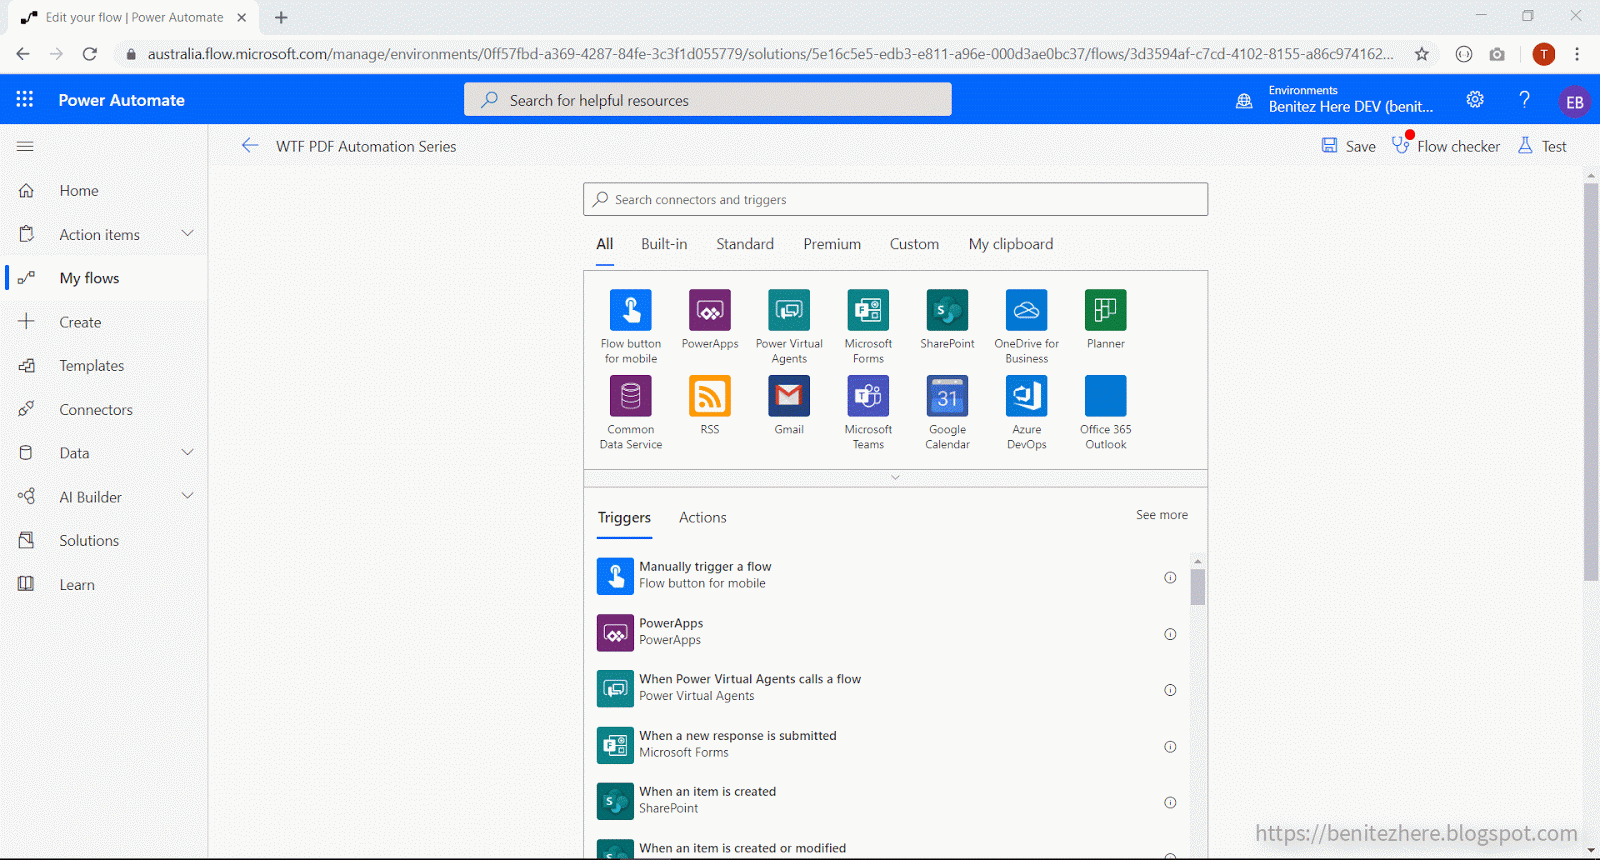Bookmark this page with the star icon
Image resolution: width=1600 pixels, height=860 pixels.
coord(1421,54)
